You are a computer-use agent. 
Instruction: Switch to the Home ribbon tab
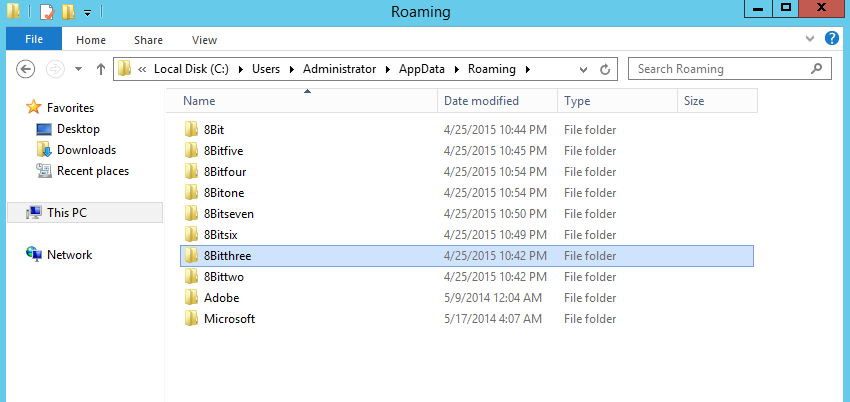pyautogui.click(x=91, y=40)
